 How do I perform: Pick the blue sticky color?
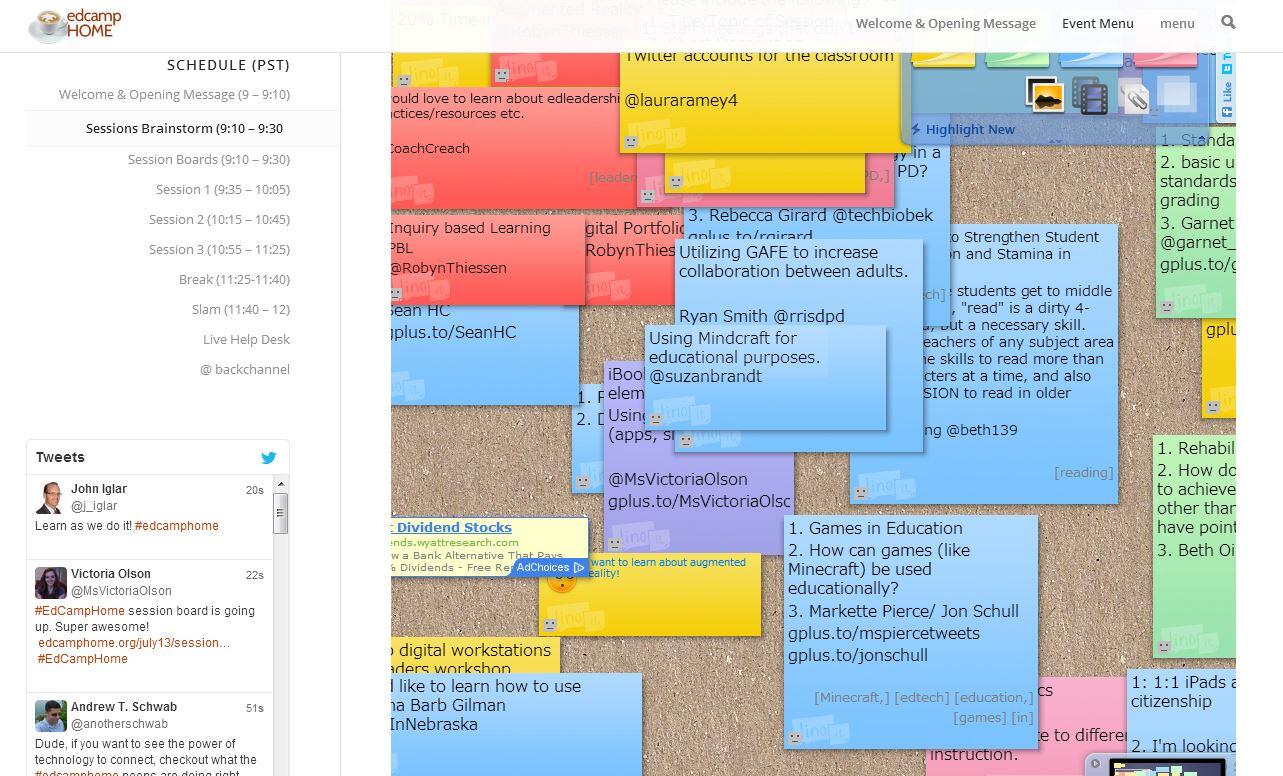pos(1091,59)
